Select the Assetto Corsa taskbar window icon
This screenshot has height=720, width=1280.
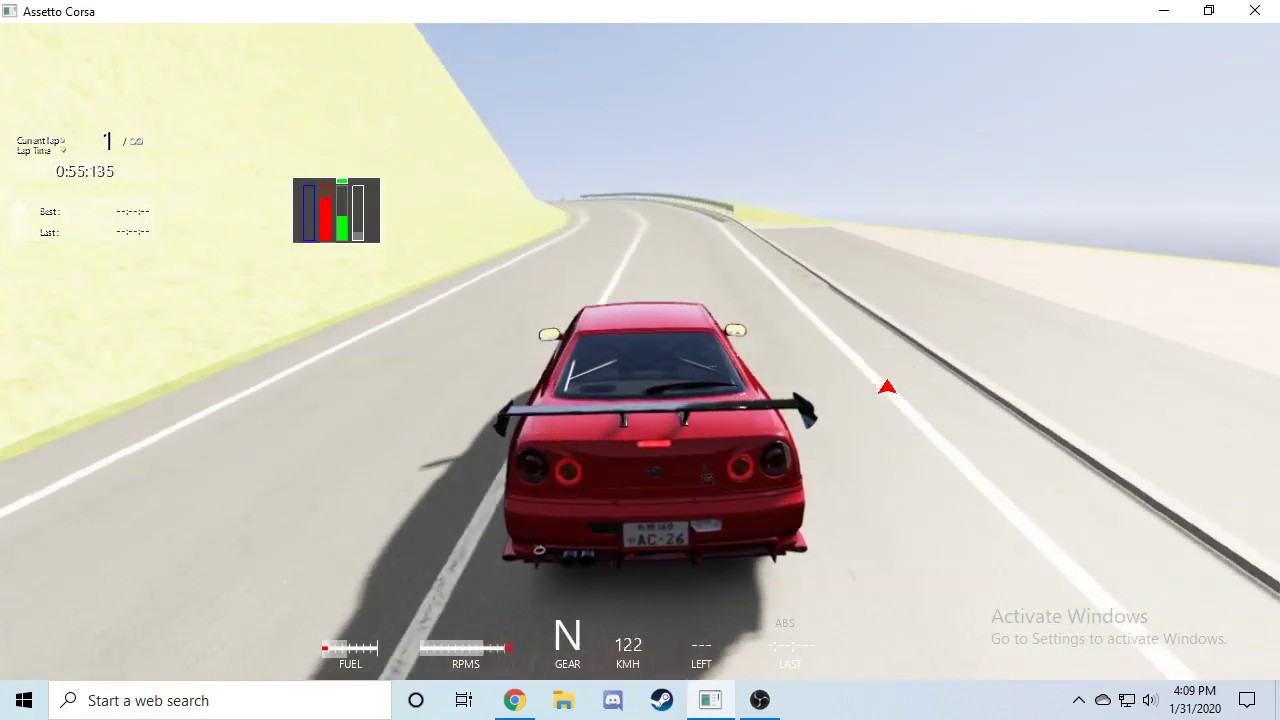click(x=710, y=700)
